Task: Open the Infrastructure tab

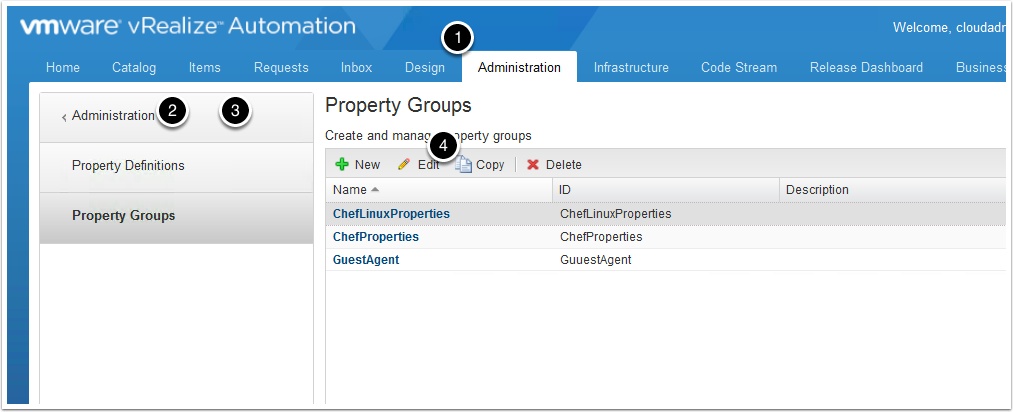Action: [631, 68]
